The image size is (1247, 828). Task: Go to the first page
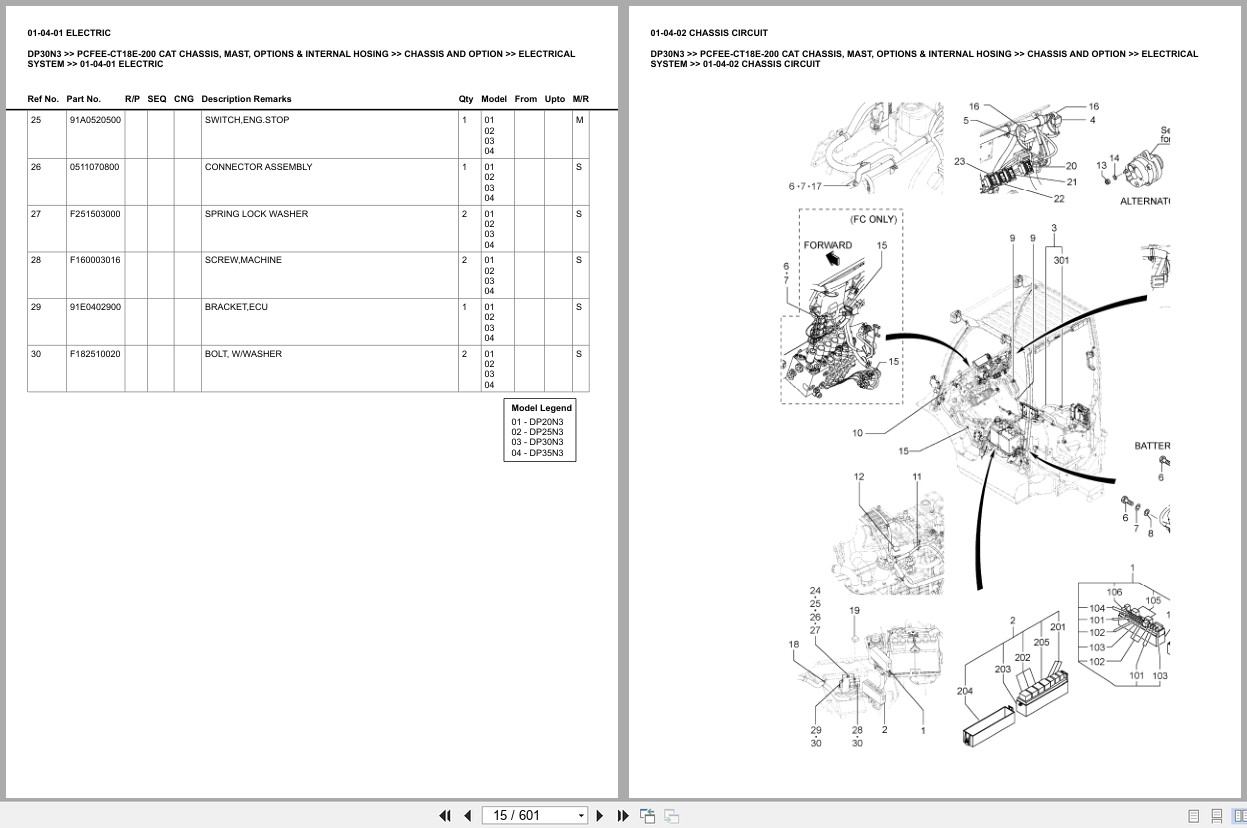pyautogui.click(x=445, y=815)
